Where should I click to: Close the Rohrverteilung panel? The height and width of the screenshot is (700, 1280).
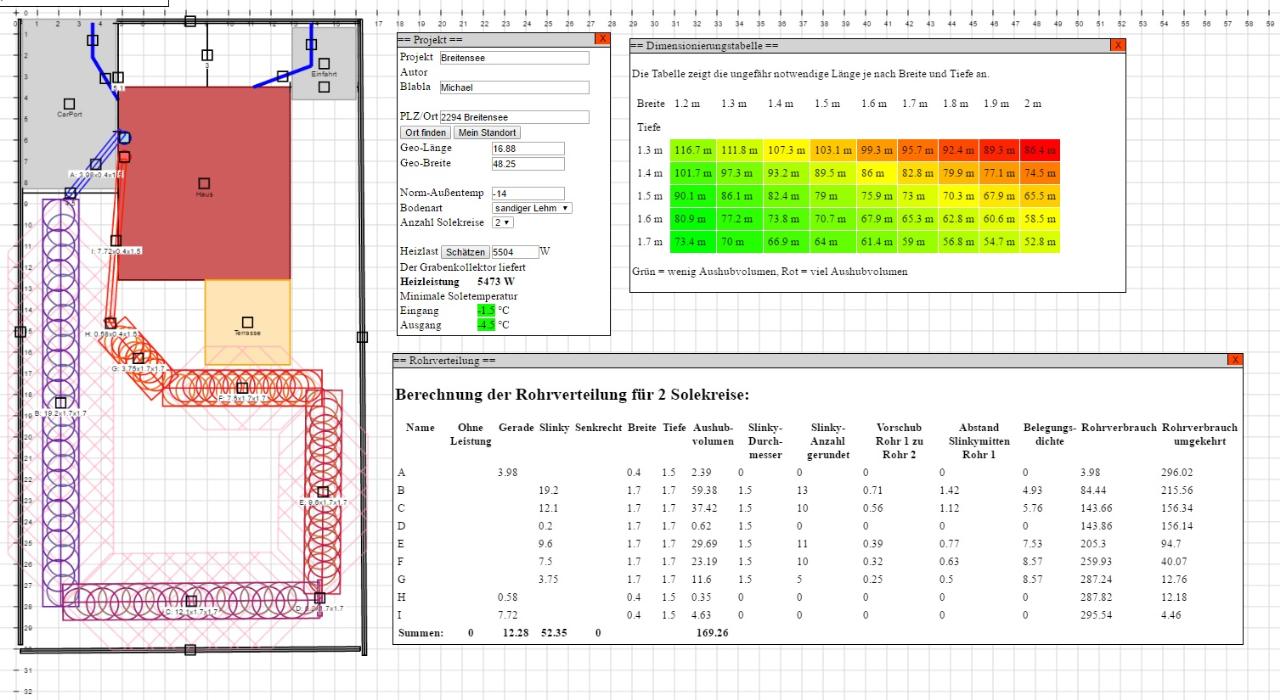[x=1236, y=360]
